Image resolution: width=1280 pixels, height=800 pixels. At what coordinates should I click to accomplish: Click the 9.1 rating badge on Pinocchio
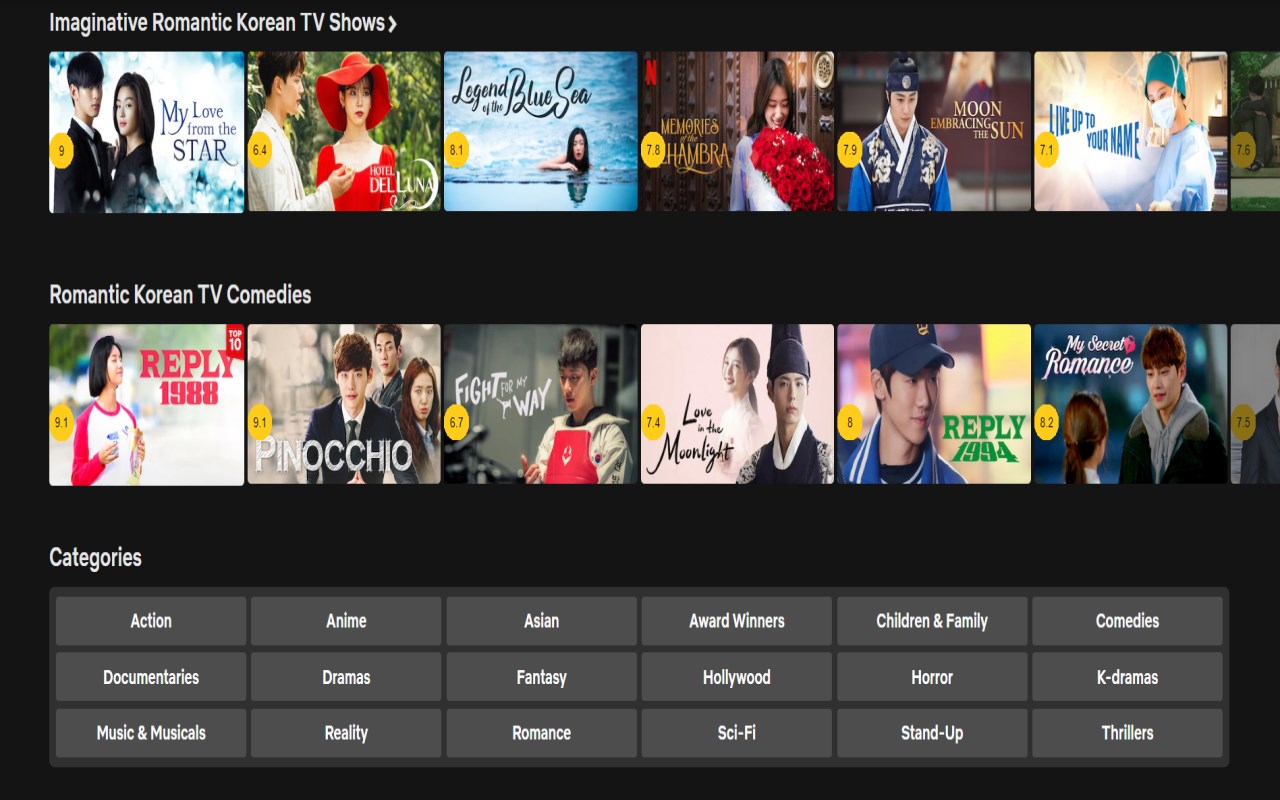[260, 423]
